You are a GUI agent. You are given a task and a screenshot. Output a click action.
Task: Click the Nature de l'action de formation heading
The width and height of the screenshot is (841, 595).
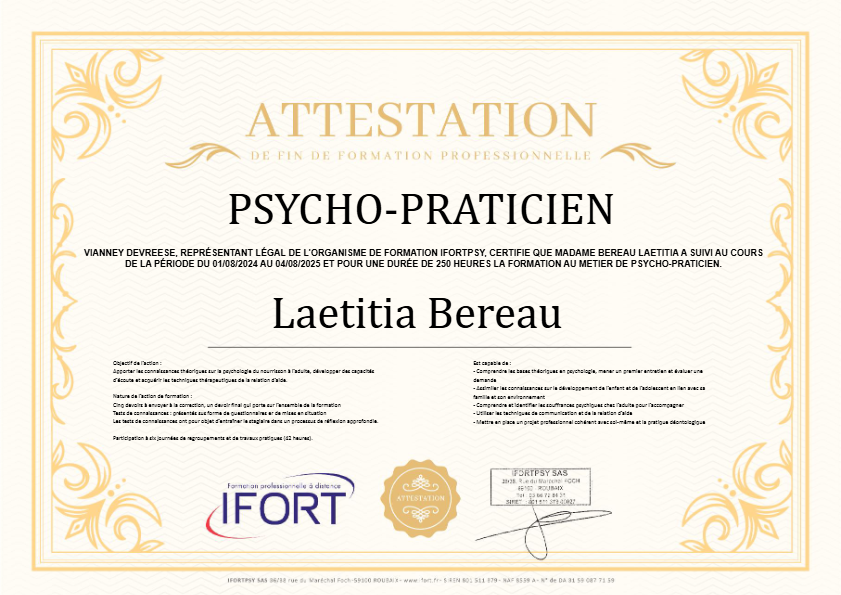153,397
